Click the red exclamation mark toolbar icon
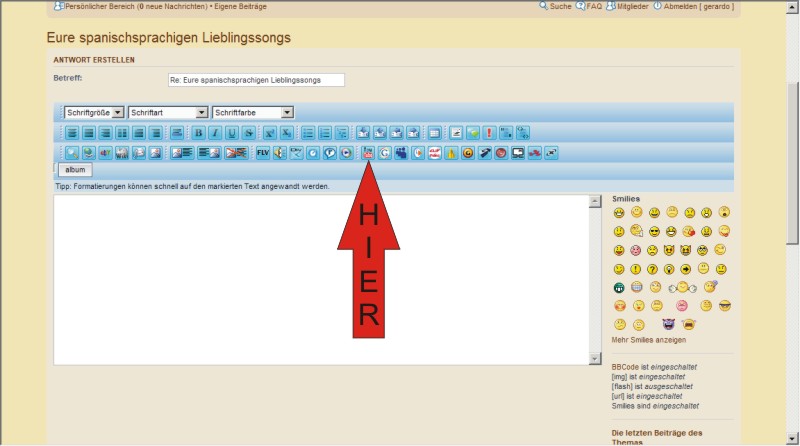Image resolution: width=800 pixels, height=446 pixels. 489,132
